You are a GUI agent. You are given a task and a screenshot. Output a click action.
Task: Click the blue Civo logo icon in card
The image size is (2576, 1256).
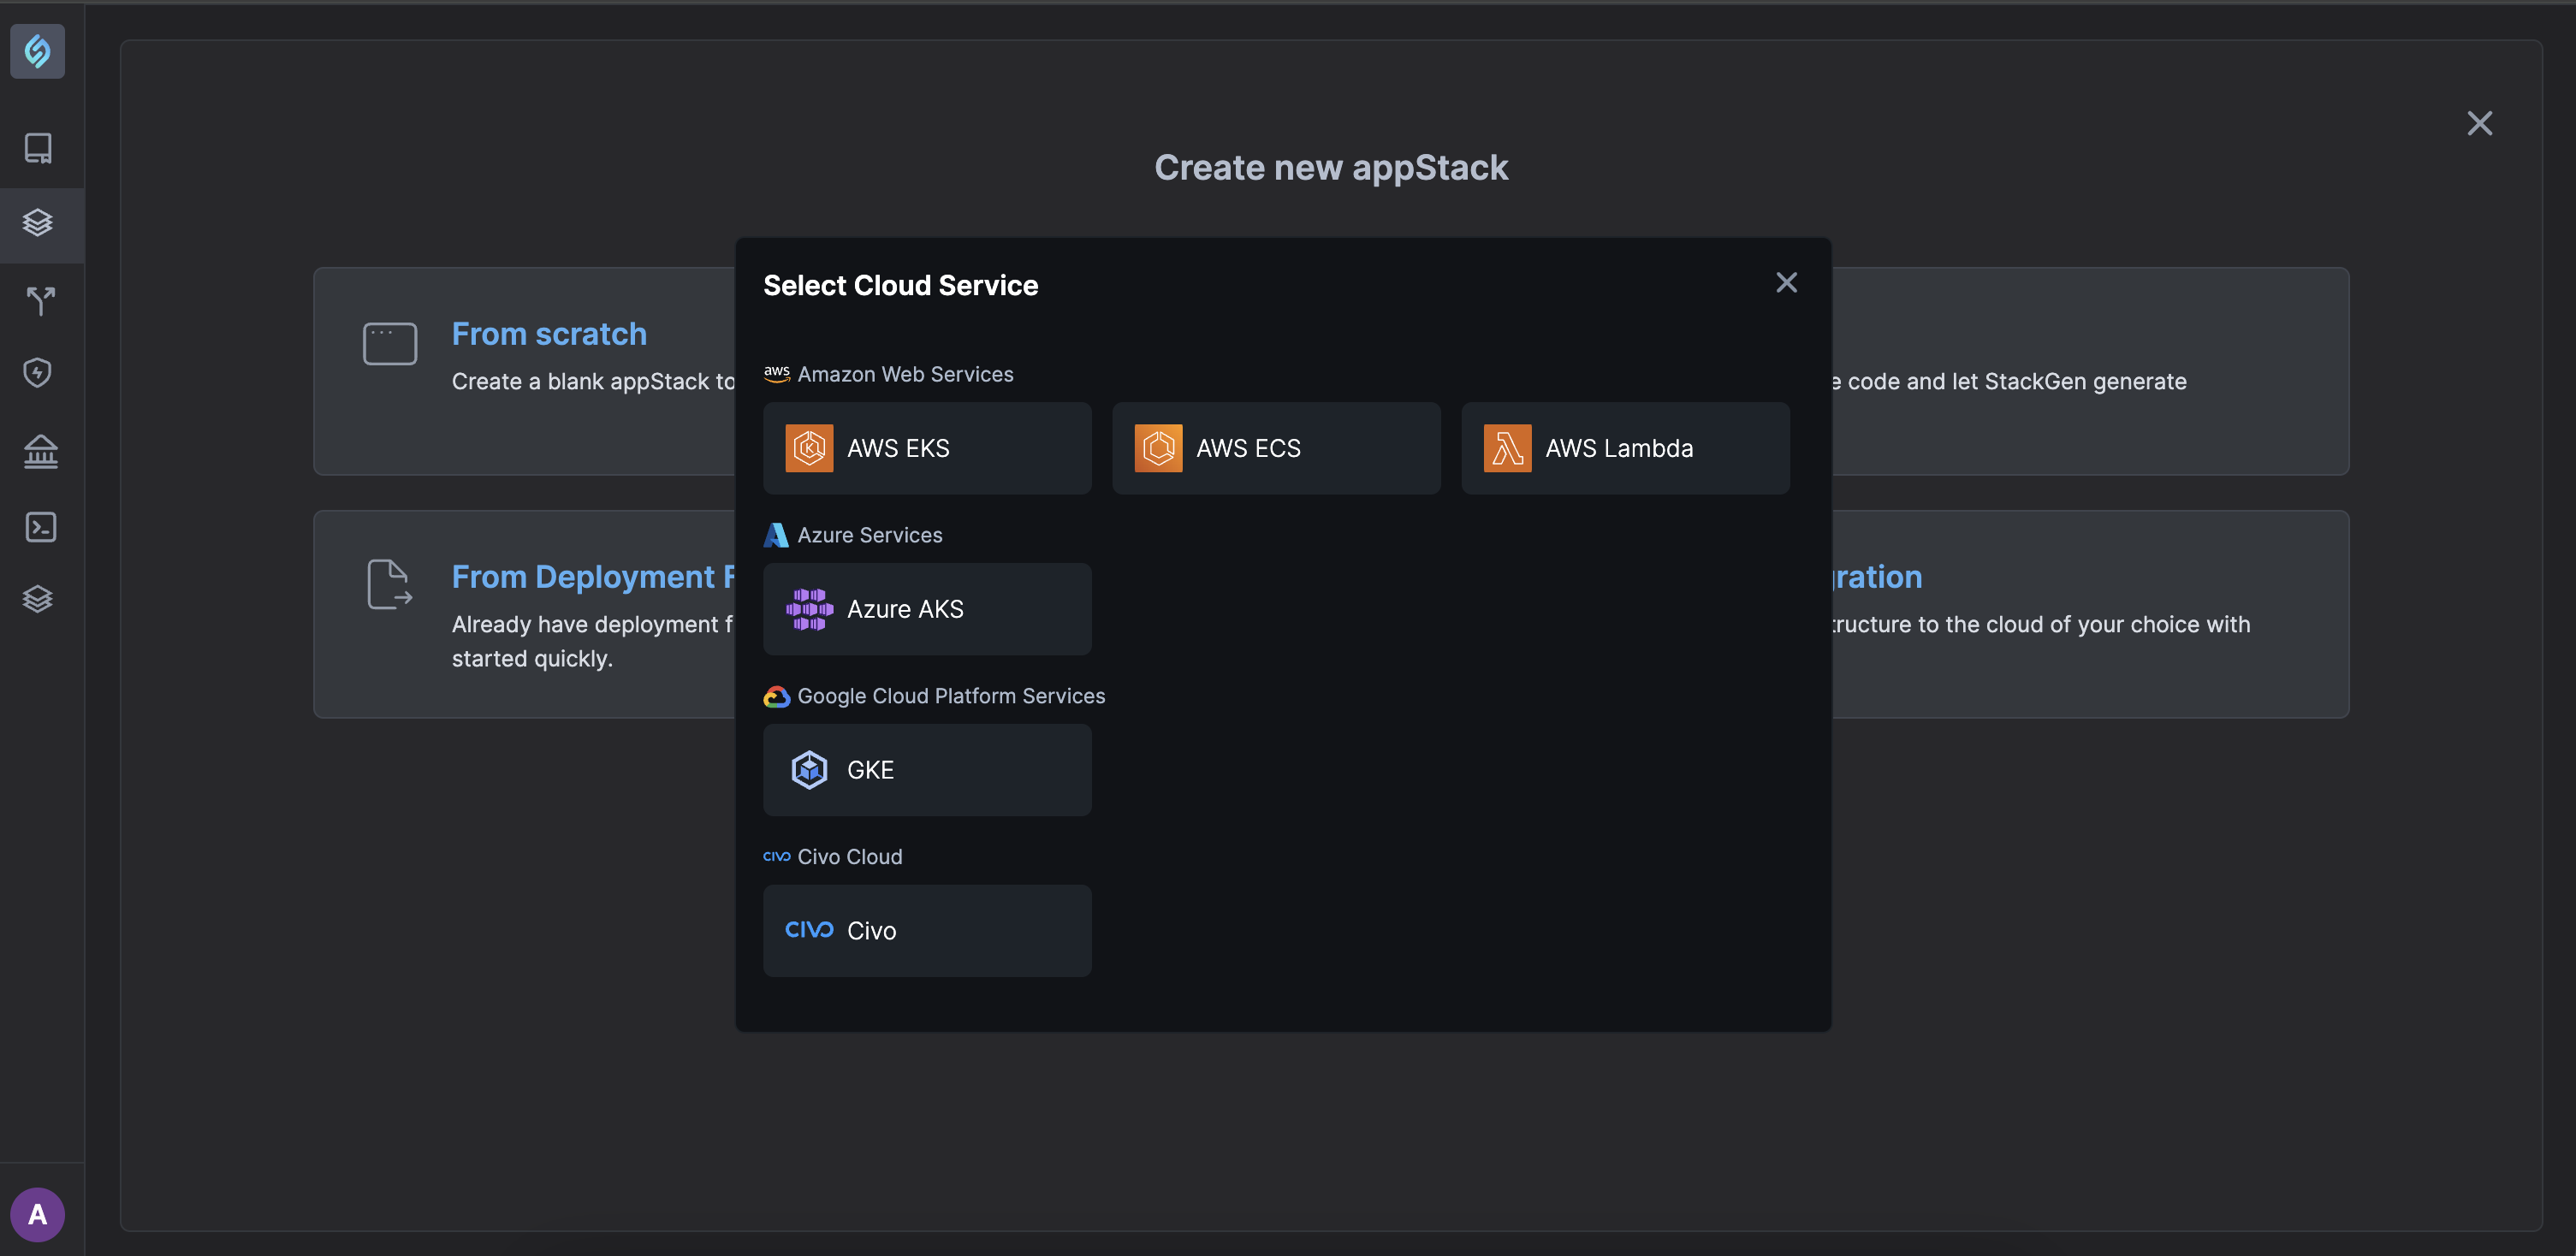[x=809, y=930]
